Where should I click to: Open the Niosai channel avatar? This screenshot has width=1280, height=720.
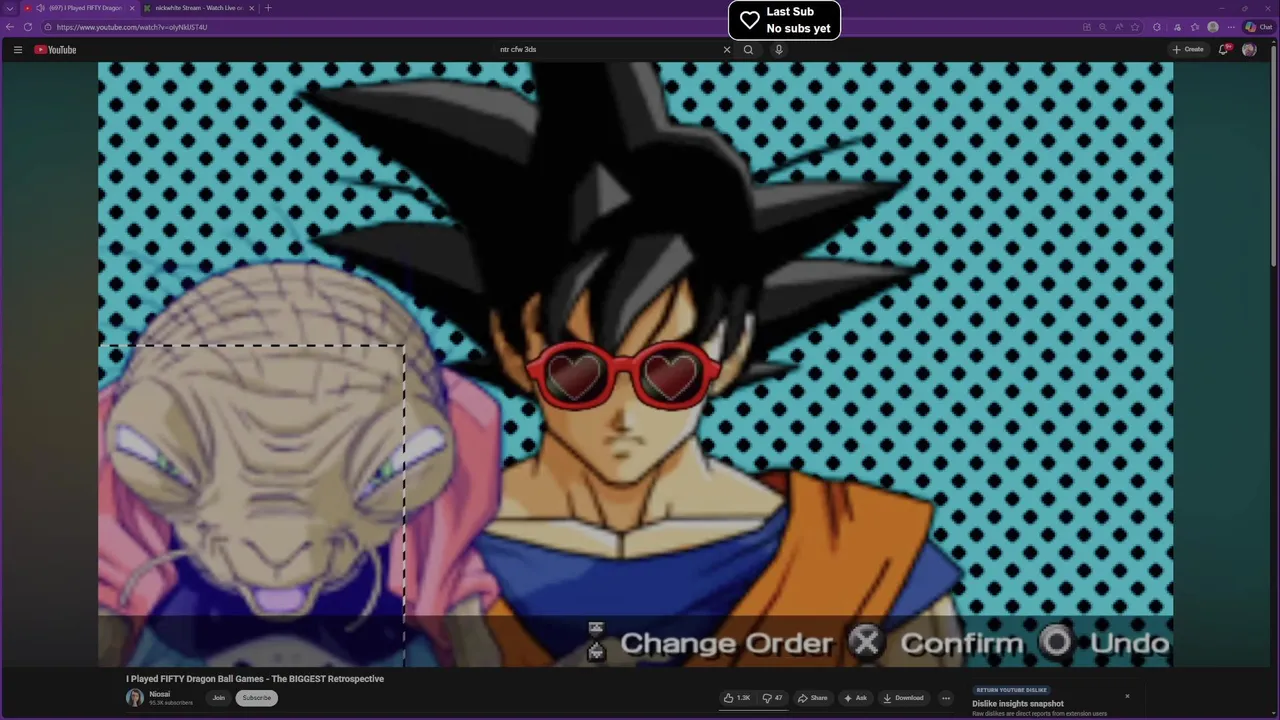pos(134,698)
